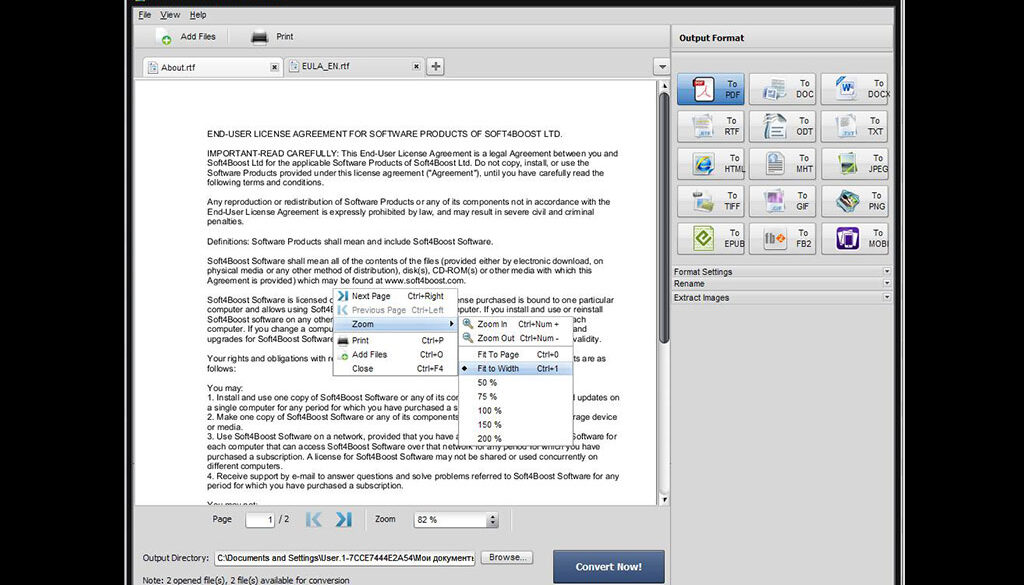Select To FB2 output format
The width and height of the screenshot is (1024, 585).
pyautogui.click(x=782, y=238)
